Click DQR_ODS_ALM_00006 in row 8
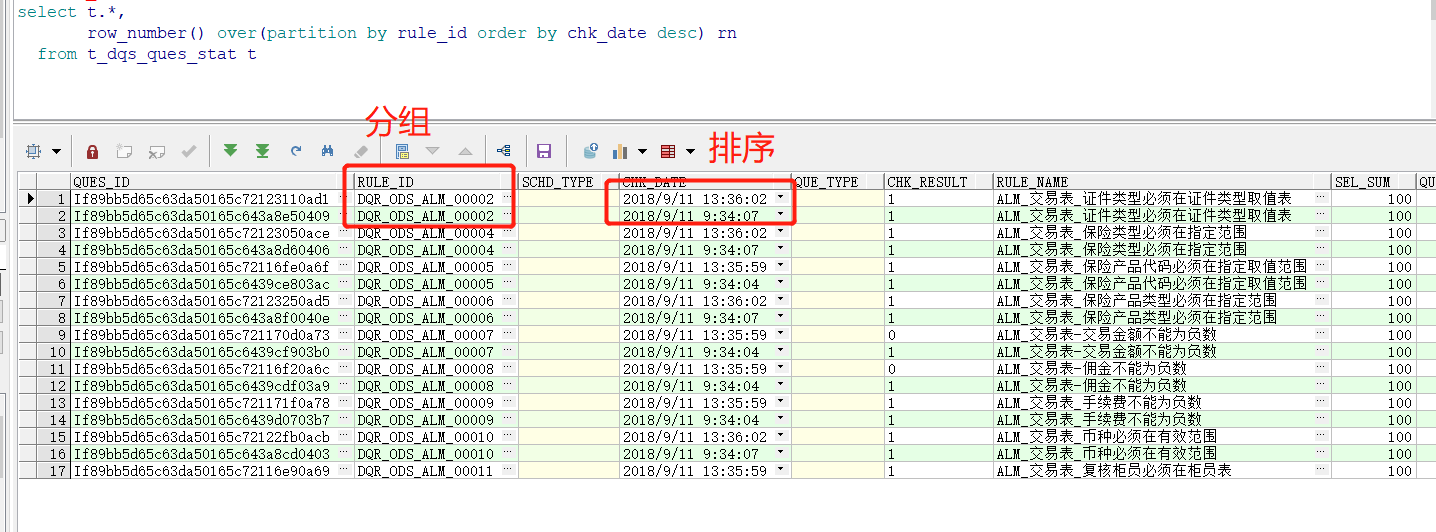1436x532 pixels. pyautogui.click(x=426, y=318)
